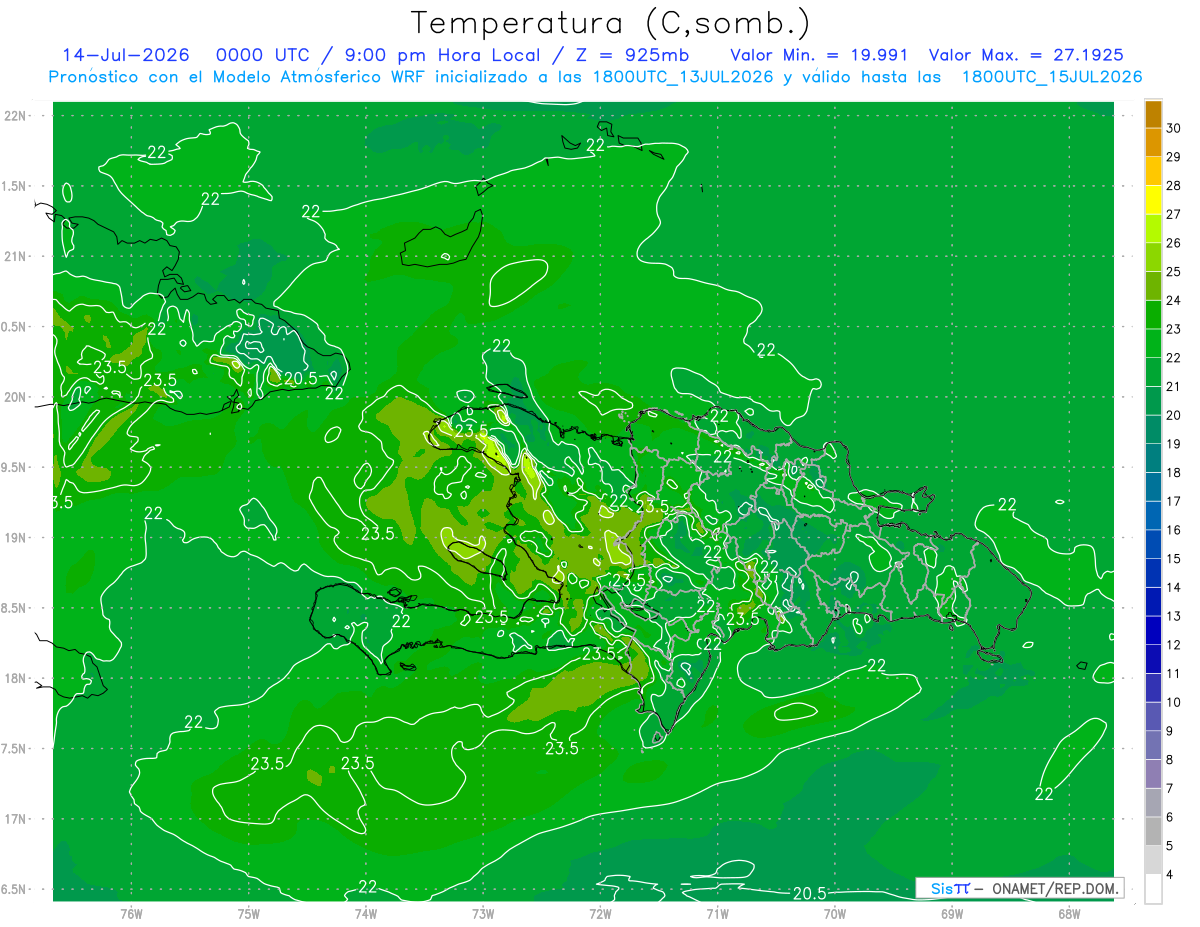Image resolution: width=1200 pixels, height=927 pixels.
Task: Click the "72W" longitude axis label
Action: point(600,913)
